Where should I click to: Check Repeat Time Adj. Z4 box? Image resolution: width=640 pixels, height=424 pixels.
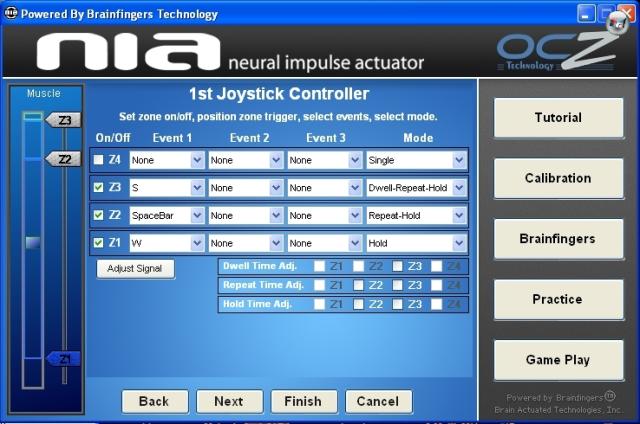click(436, 285)
